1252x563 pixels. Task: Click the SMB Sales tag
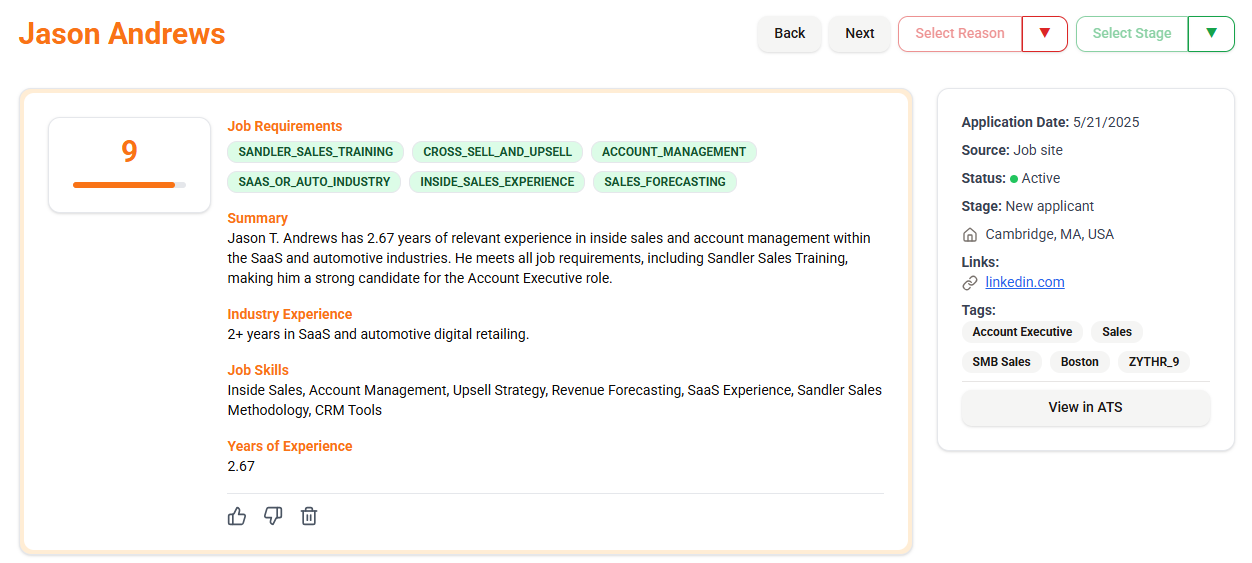[x=1001, y=362]
